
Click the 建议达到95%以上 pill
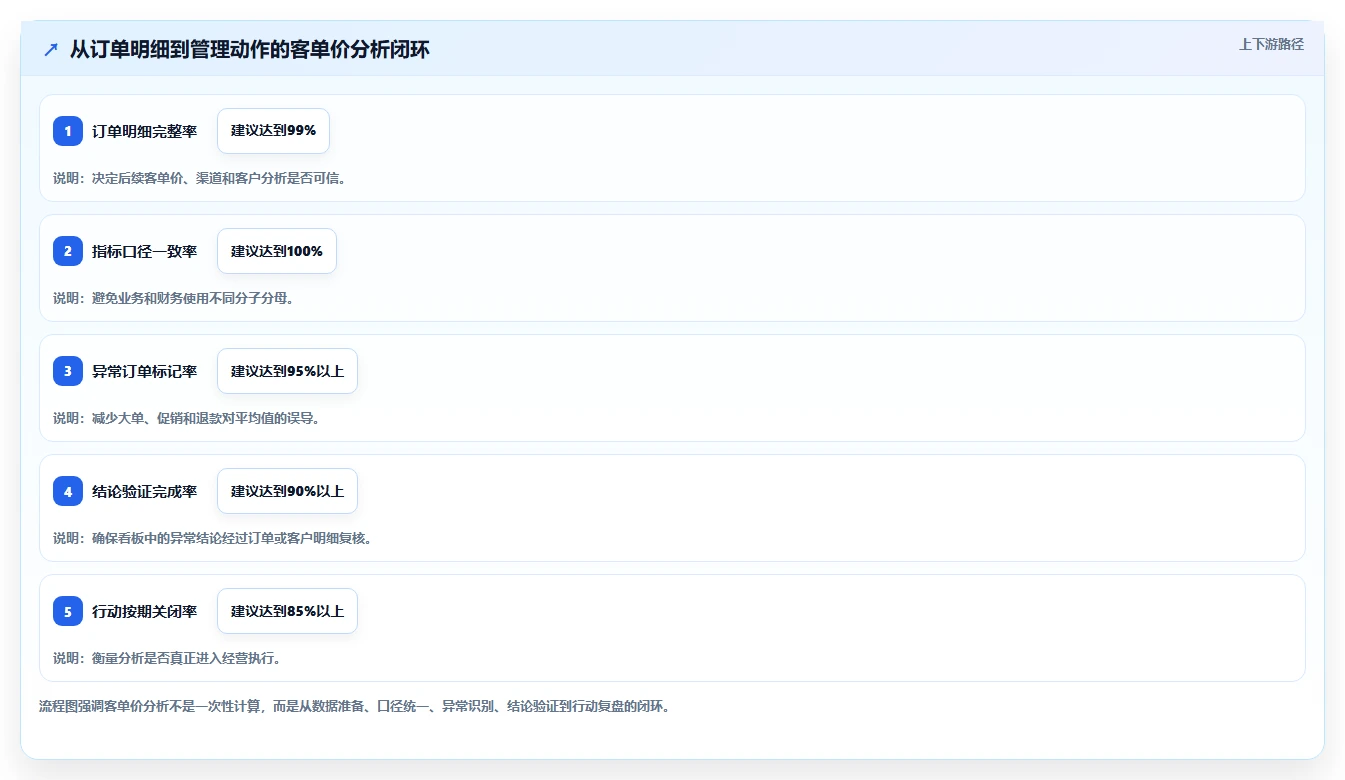(x=287, y=371)
